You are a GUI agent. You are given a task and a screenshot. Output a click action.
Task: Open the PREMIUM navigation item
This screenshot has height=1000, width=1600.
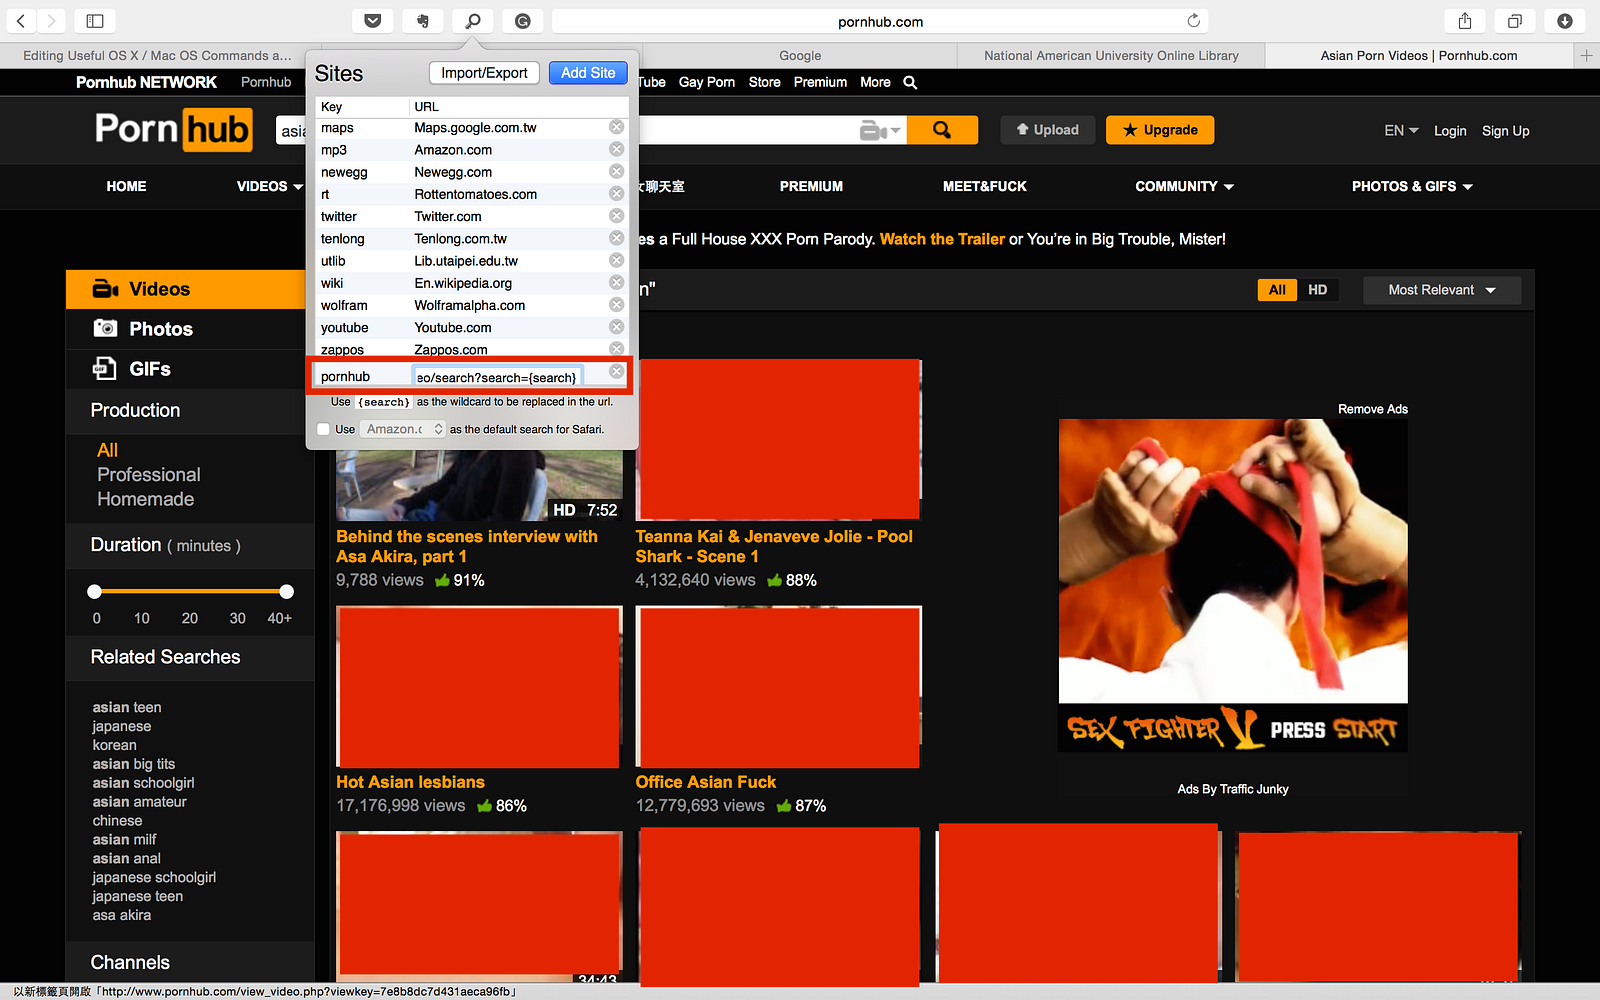(x=811, y=186)
